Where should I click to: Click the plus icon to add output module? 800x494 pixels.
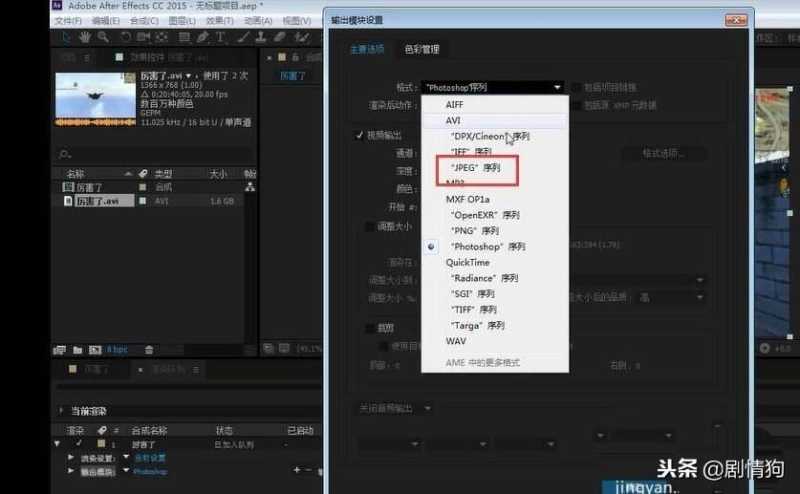pos(297,470)
